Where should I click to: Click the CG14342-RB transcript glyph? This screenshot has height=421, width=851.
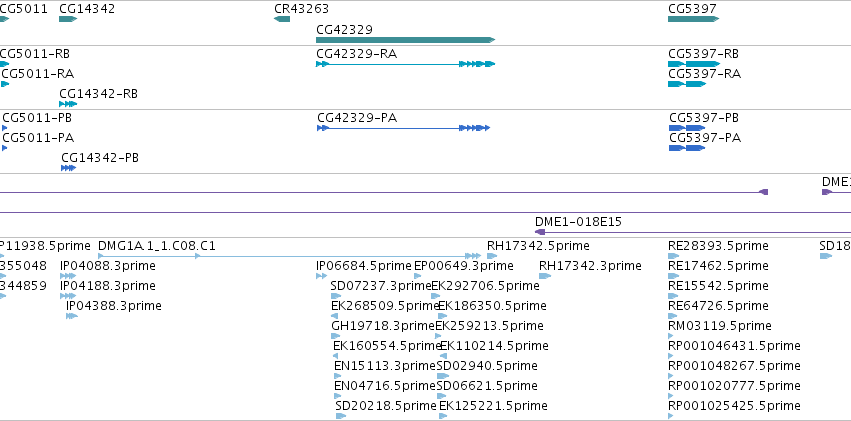68,104
